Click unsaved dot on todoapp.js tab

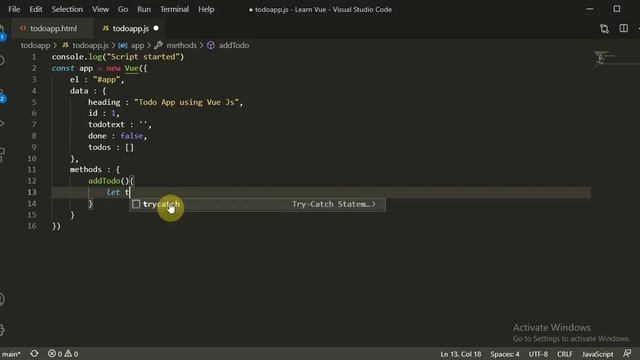click(156, 28)
